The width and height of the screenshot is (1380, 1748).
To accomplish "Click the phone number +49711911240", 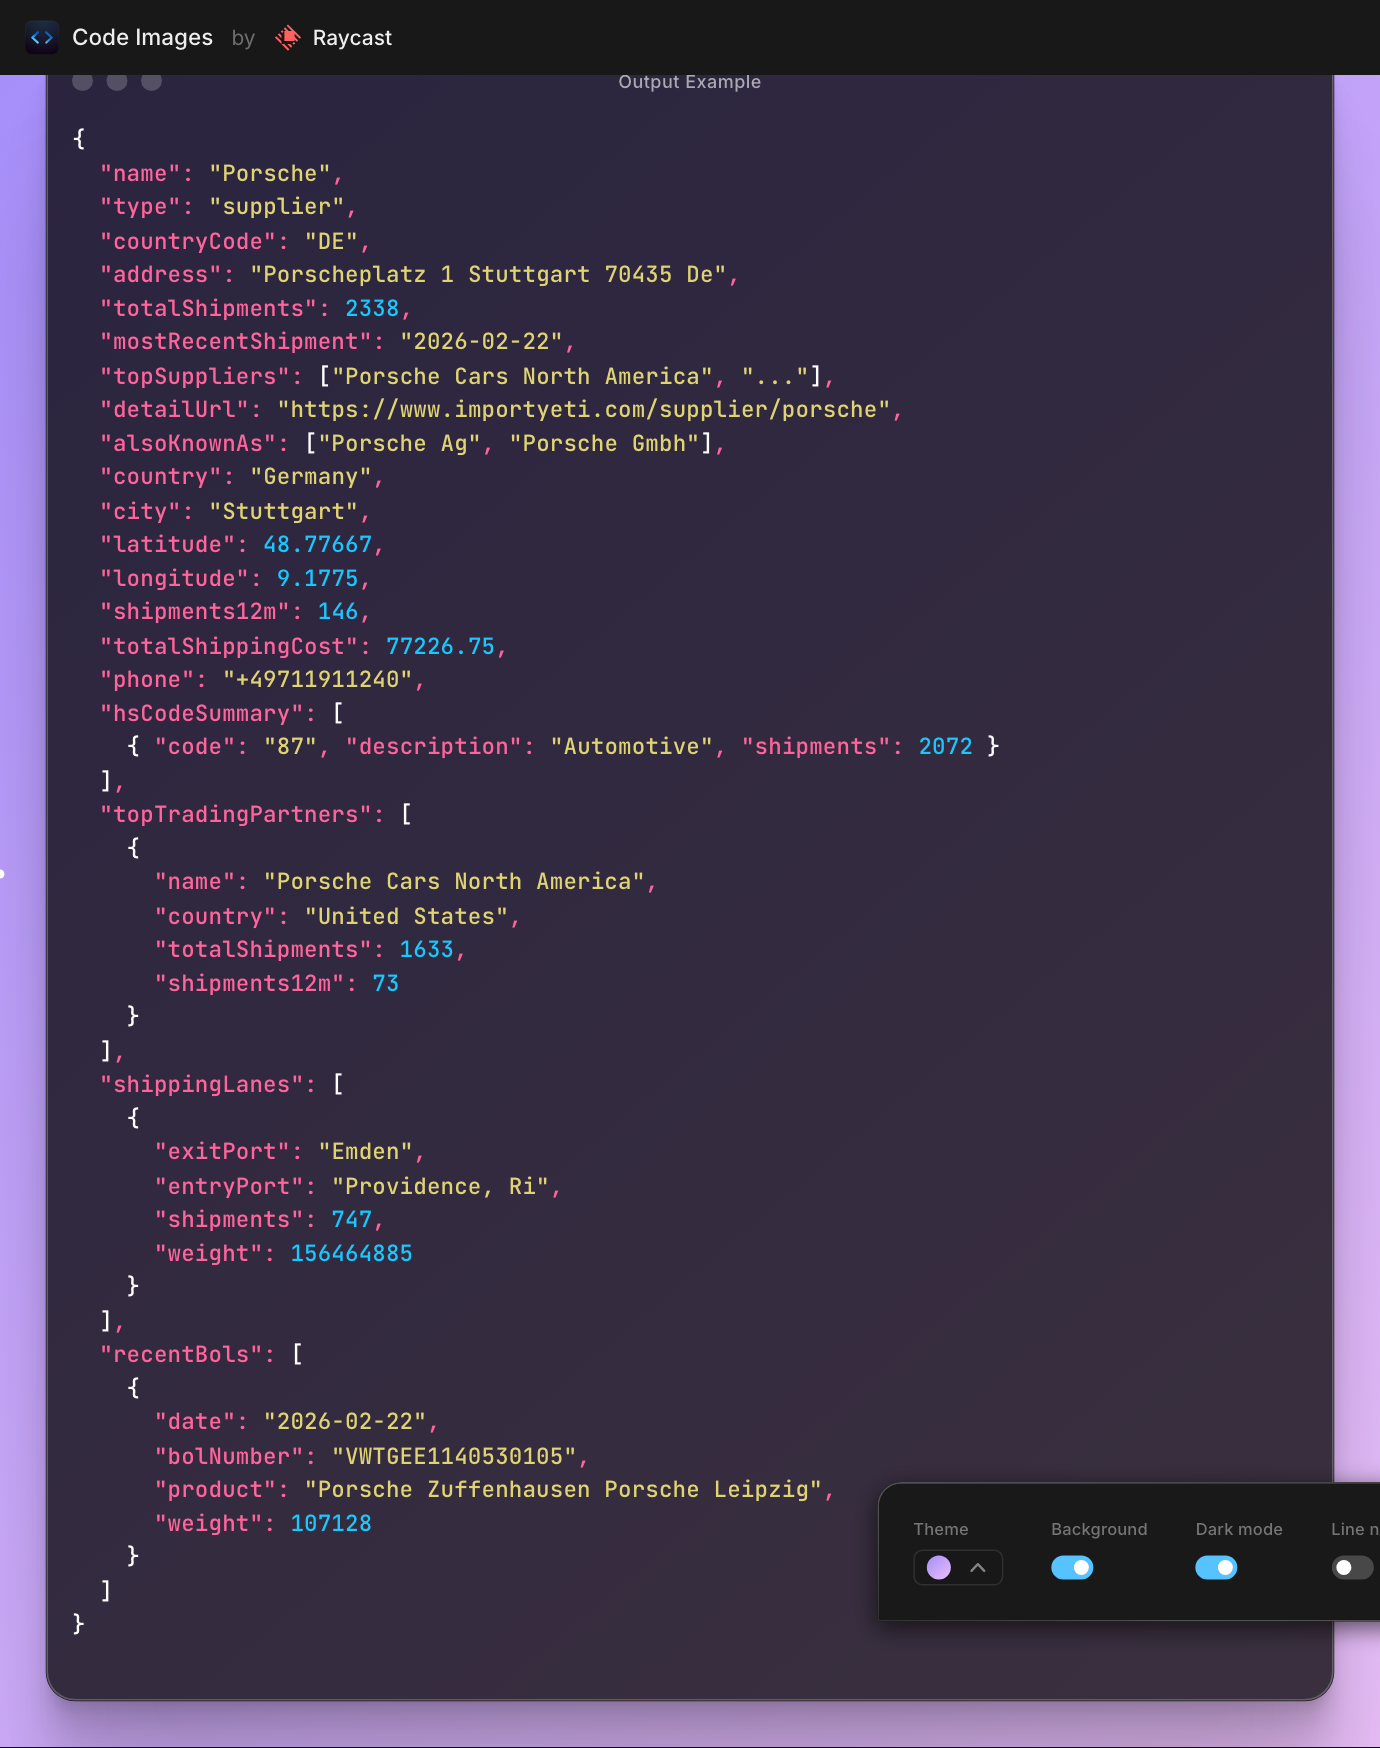I will (317, 680).
